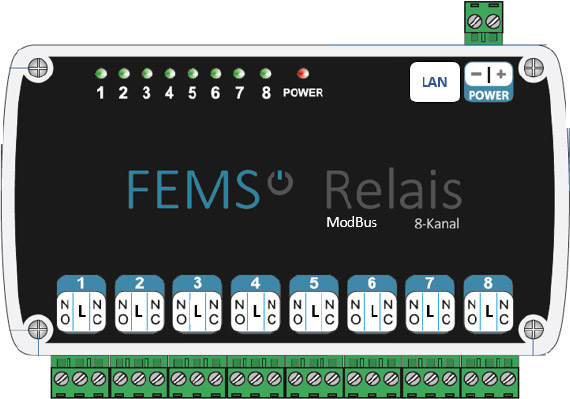Image resolution: width=570 pixels, height=399 pixels.
Task: Click the green LED above number 2
Action: [x=124, y=74]
